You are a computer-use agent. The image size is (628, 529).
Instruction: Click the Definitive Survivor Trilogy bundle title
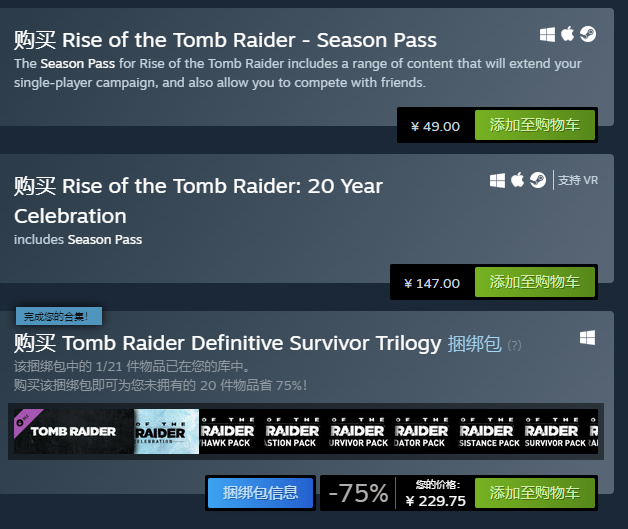point(228,343)
